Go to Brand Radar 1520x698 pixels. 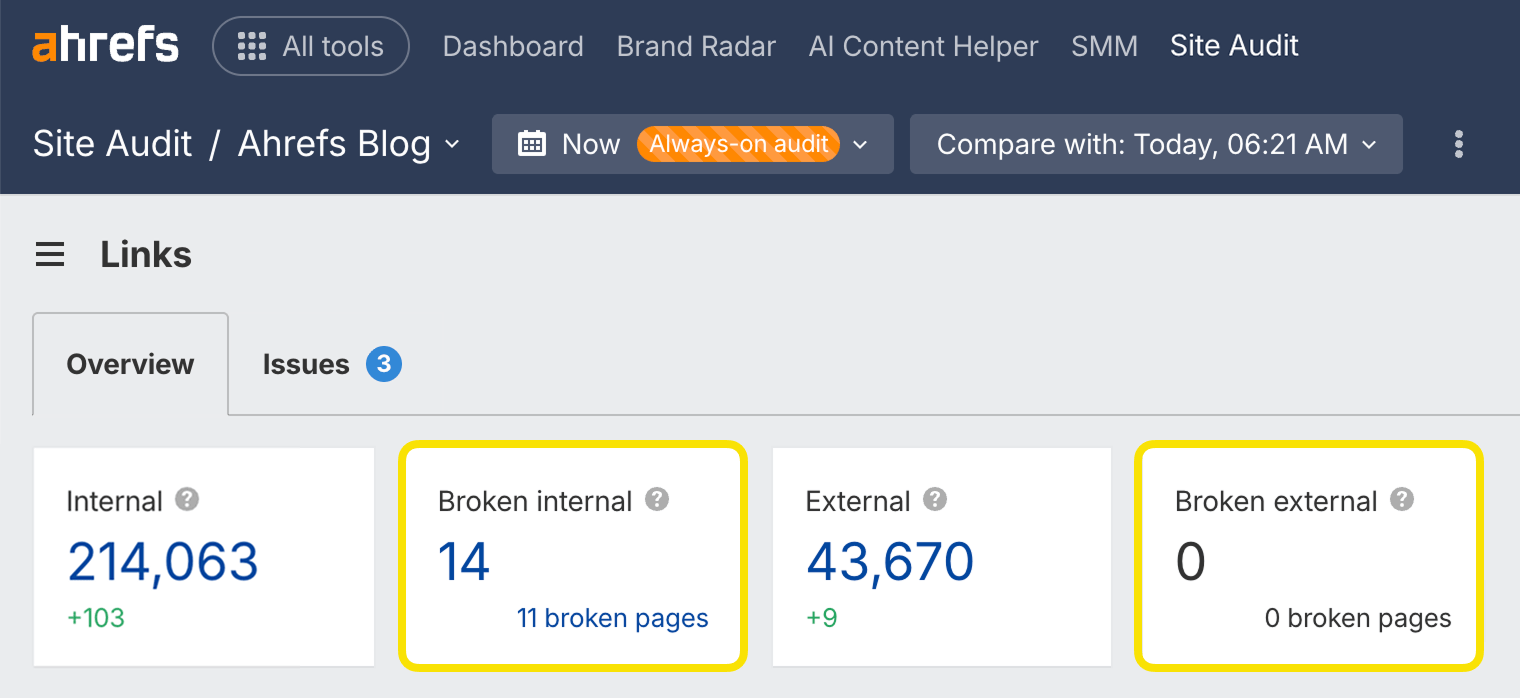(x=696, y=46)
